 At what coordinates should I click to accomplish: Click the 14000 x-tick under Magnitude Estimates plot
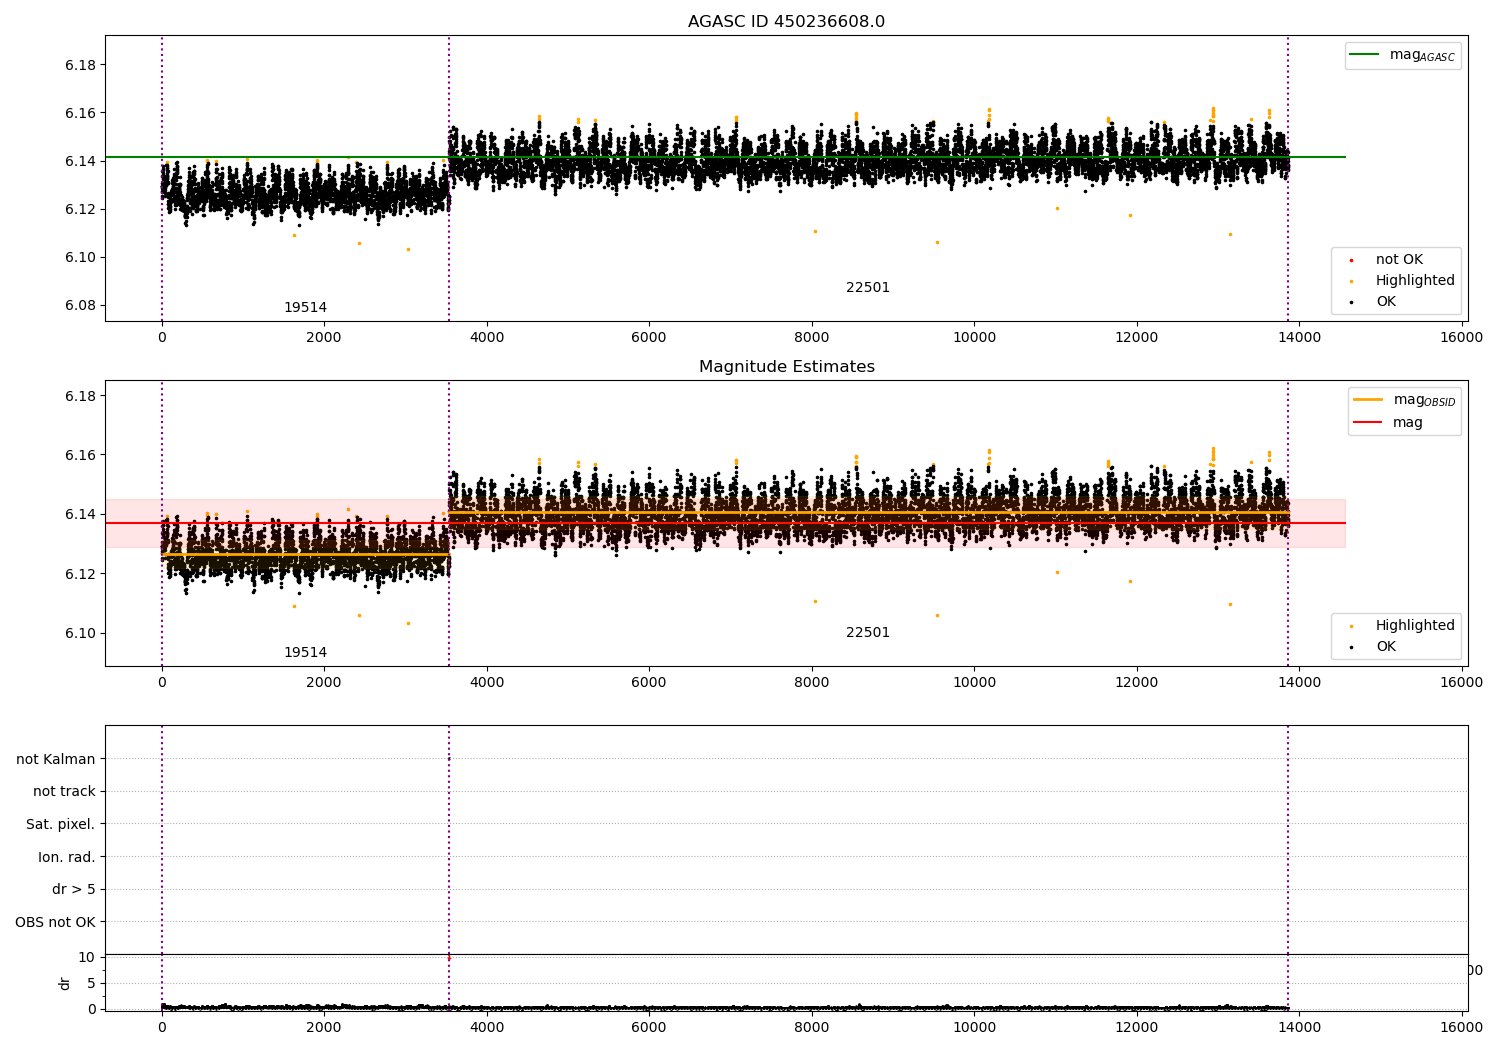click(x=1299, y=683)
